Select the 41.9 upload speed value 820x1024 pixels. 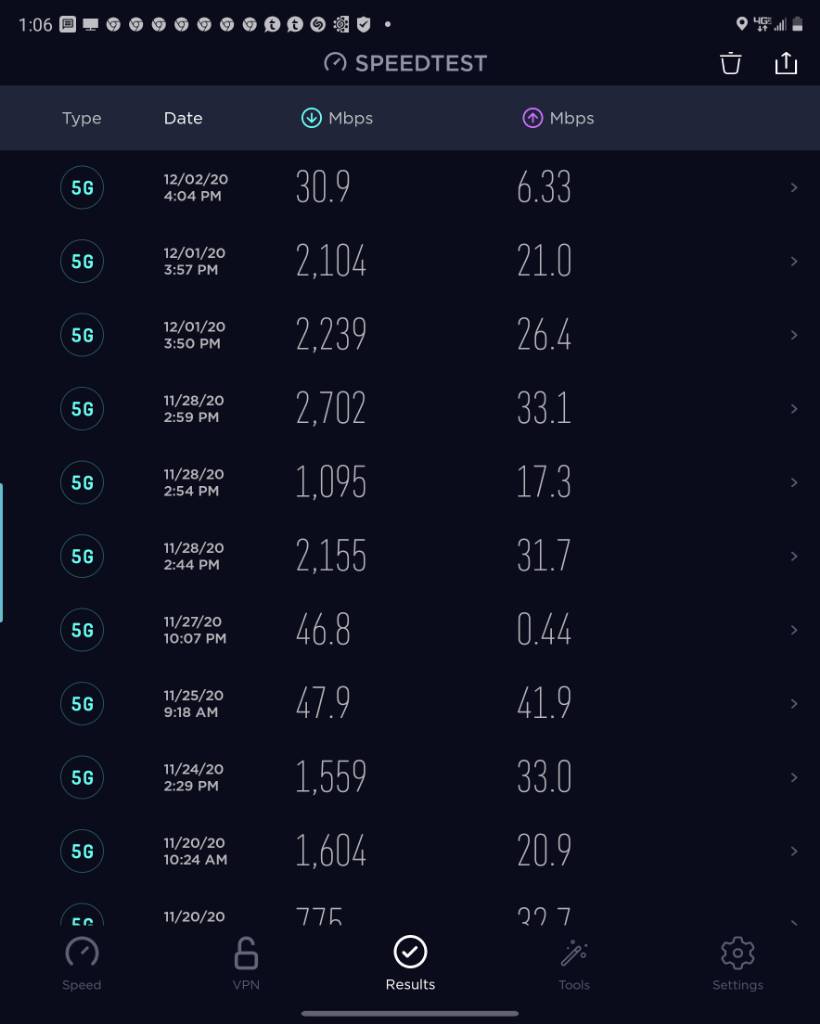point(544,704)
